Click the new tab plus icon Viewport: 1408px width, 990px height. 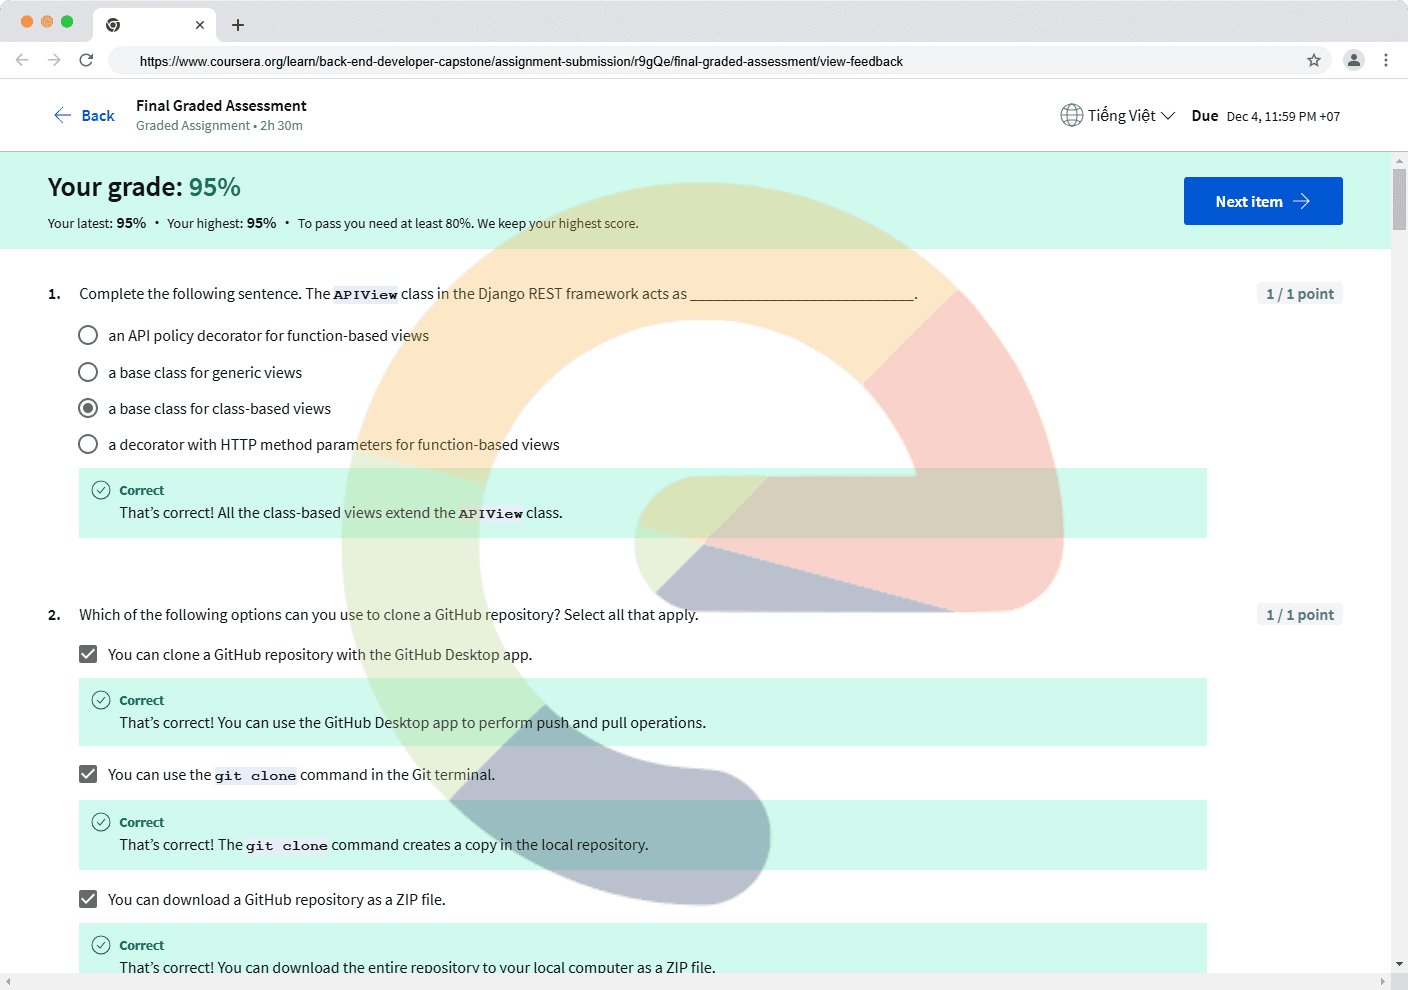click(238, 25)
